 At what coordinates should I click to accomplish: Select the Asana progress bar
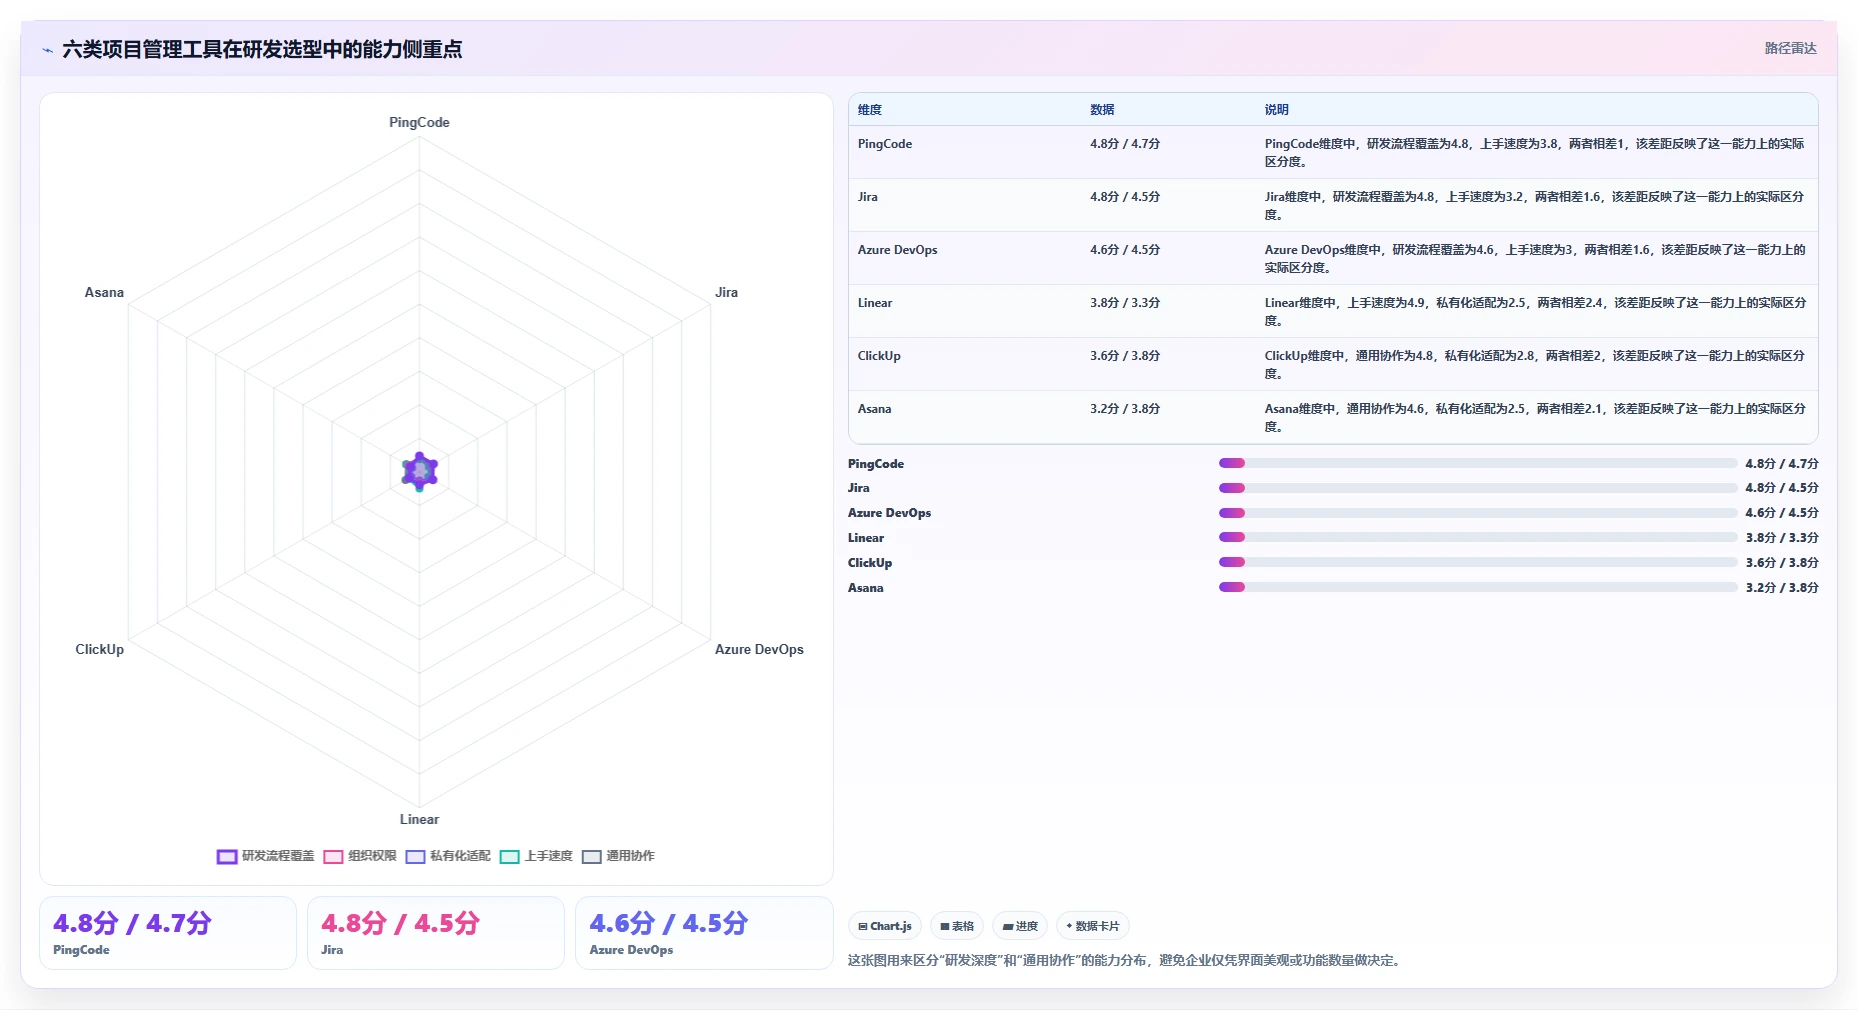[x=1478, y=587]
